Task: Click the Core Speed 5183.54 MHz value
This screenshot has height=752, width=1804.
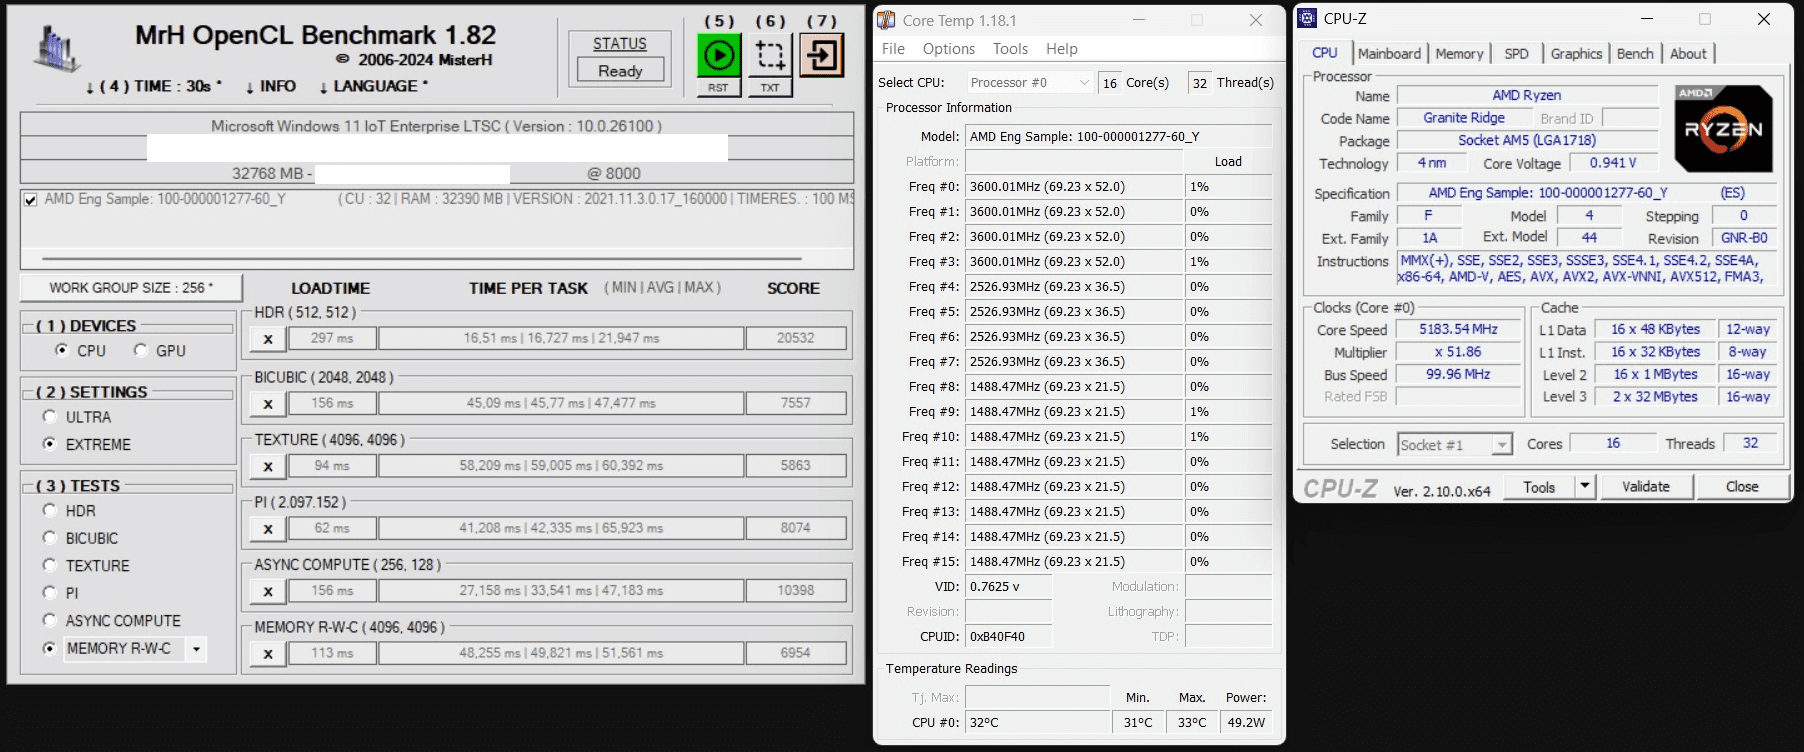Action: click(x=1458, y=330)
